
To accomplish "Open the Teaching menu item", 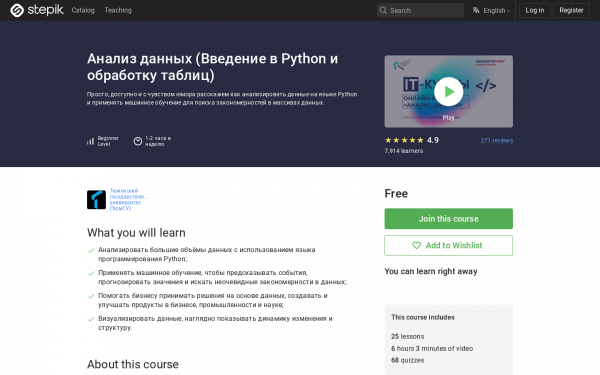I will click(x=118, y=10).
